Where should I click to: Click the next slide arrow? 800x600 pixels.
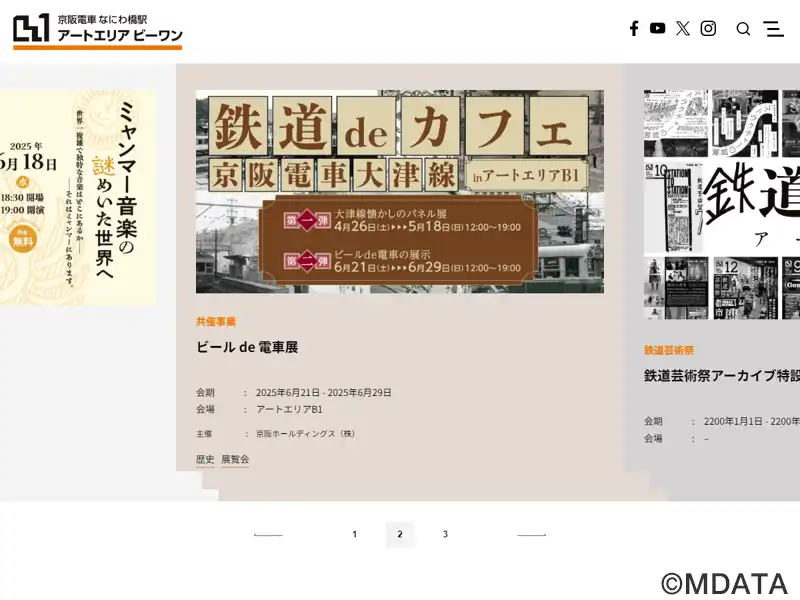[532, 535]
